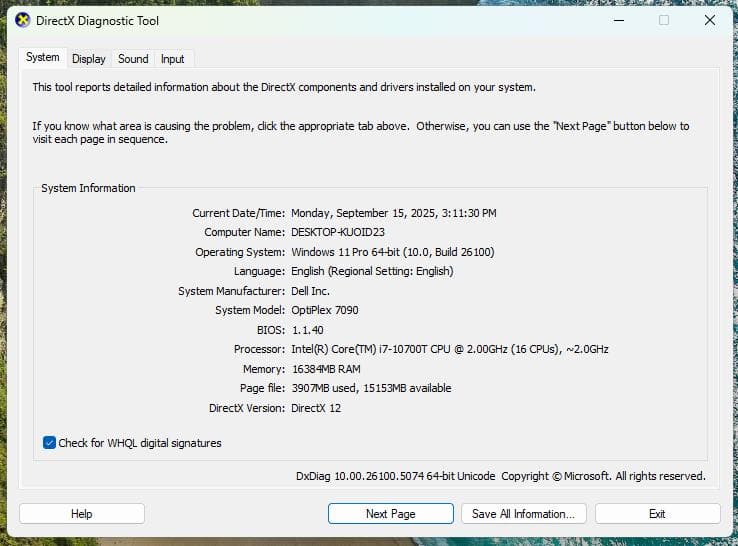
Task: Open the Sound tab
Action: (x=133, y=59)
